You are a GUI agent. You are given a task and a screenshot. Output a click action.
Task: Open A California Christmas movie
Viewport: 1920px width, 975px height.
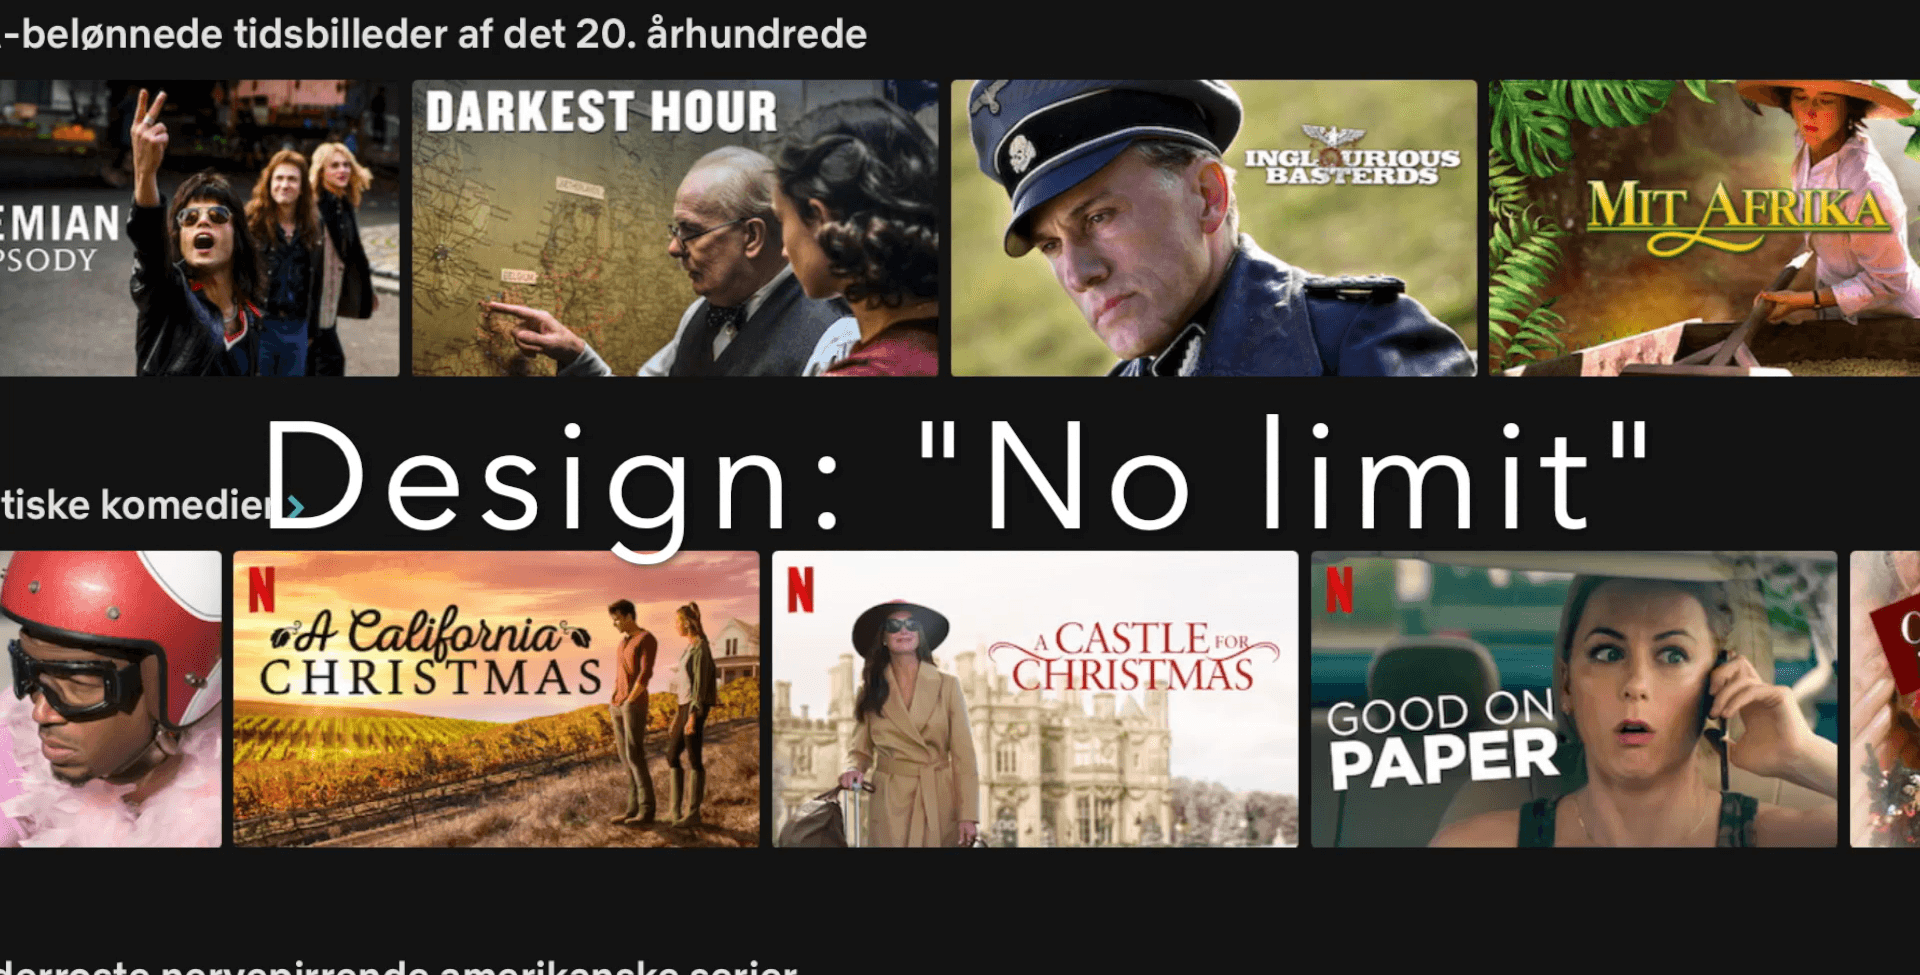coord(496,699)
